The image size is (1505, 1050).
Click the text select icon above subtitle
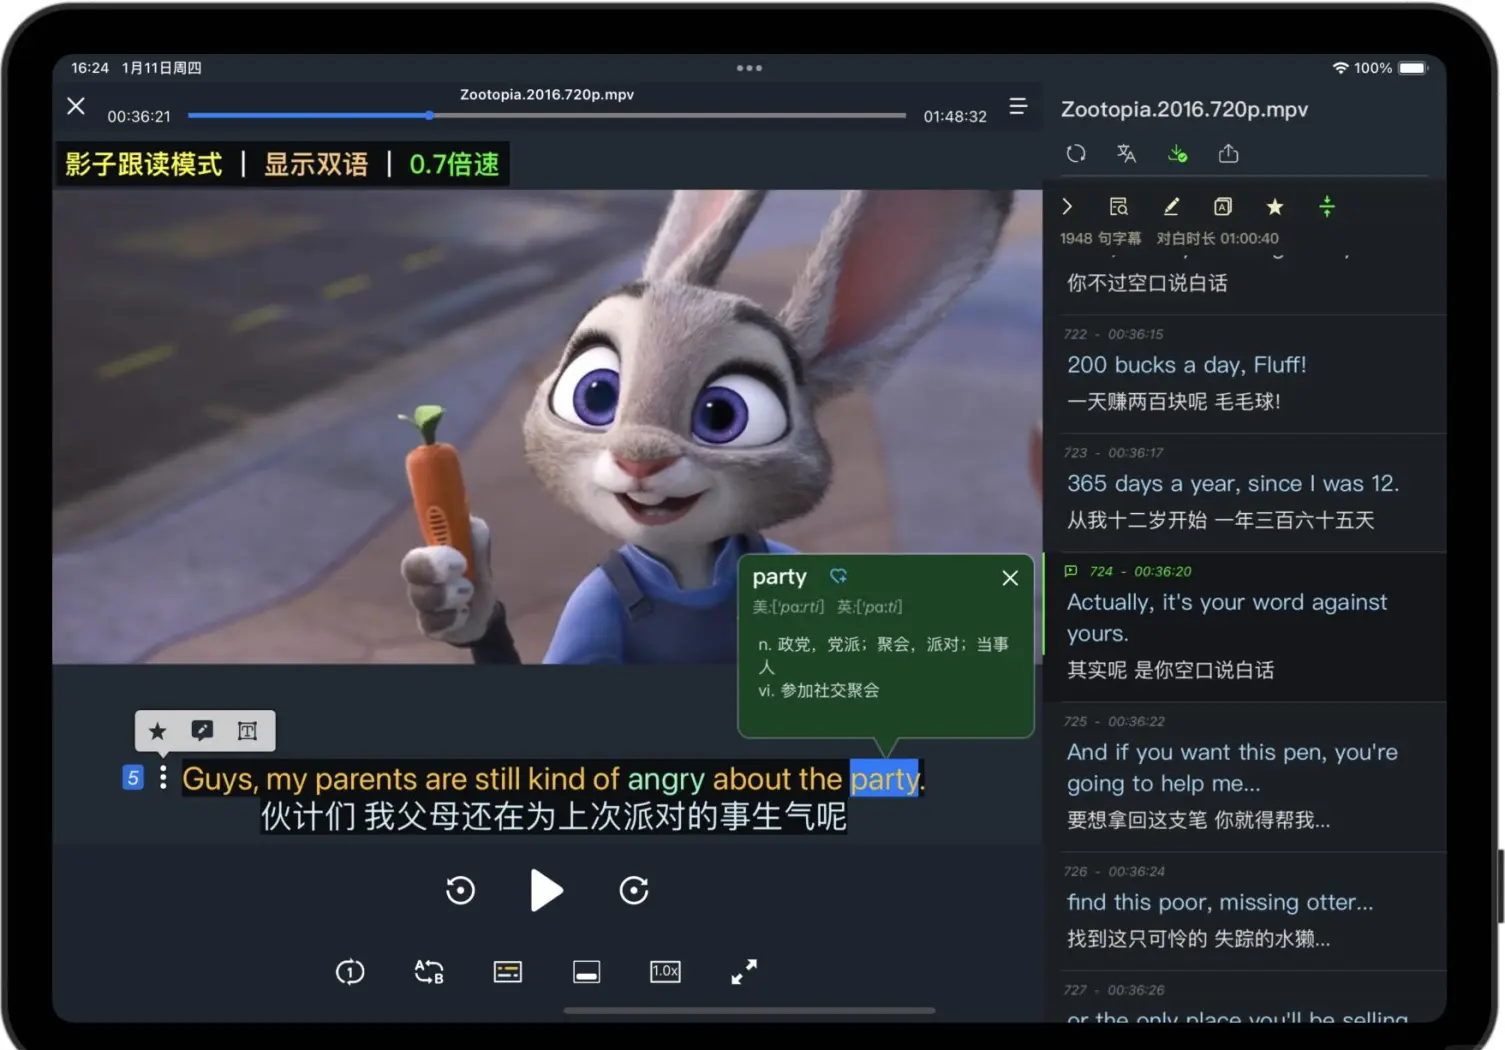tap(247, 731)
